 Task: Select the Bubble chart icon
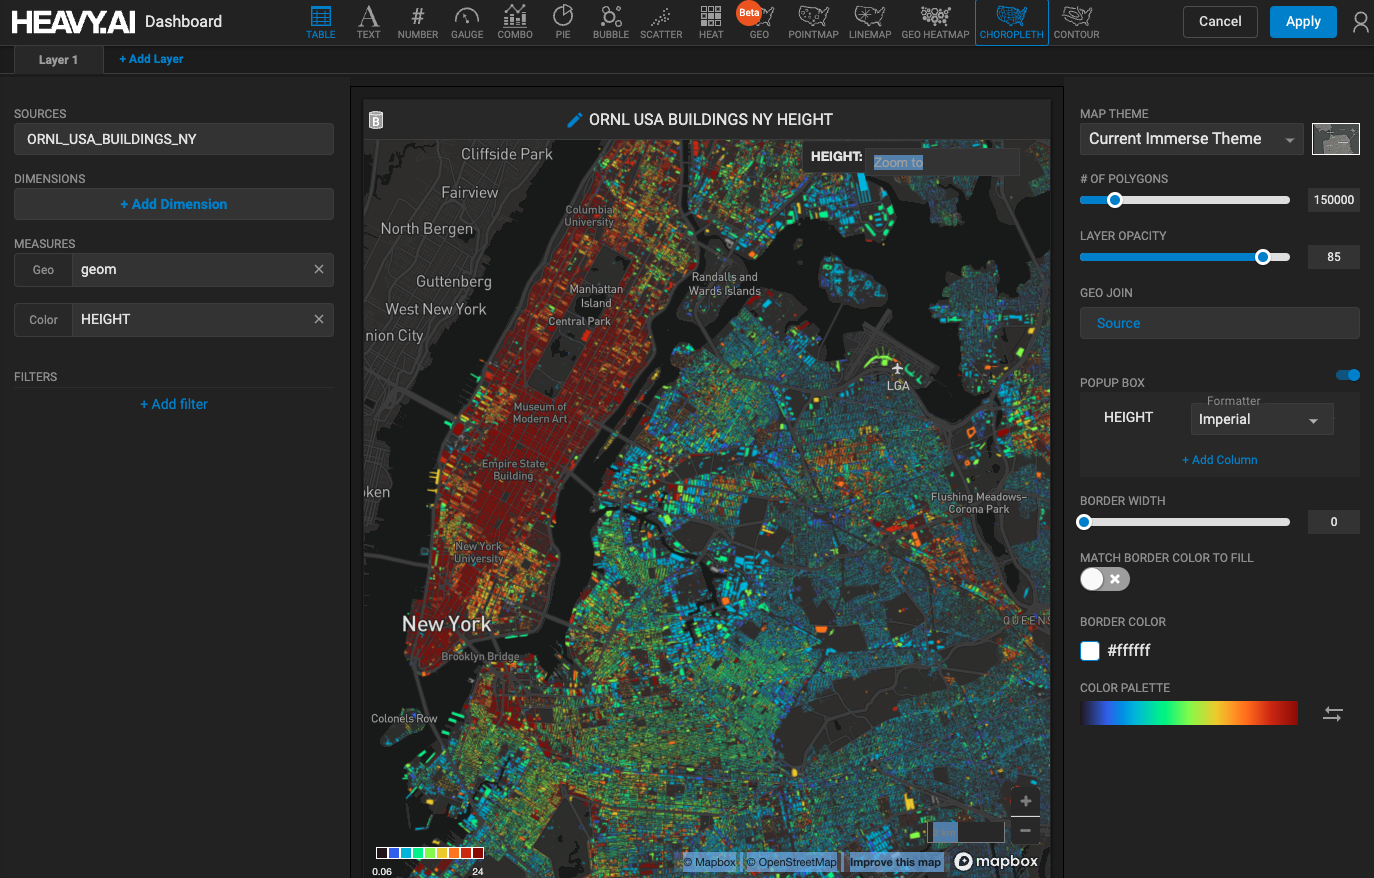610,22
